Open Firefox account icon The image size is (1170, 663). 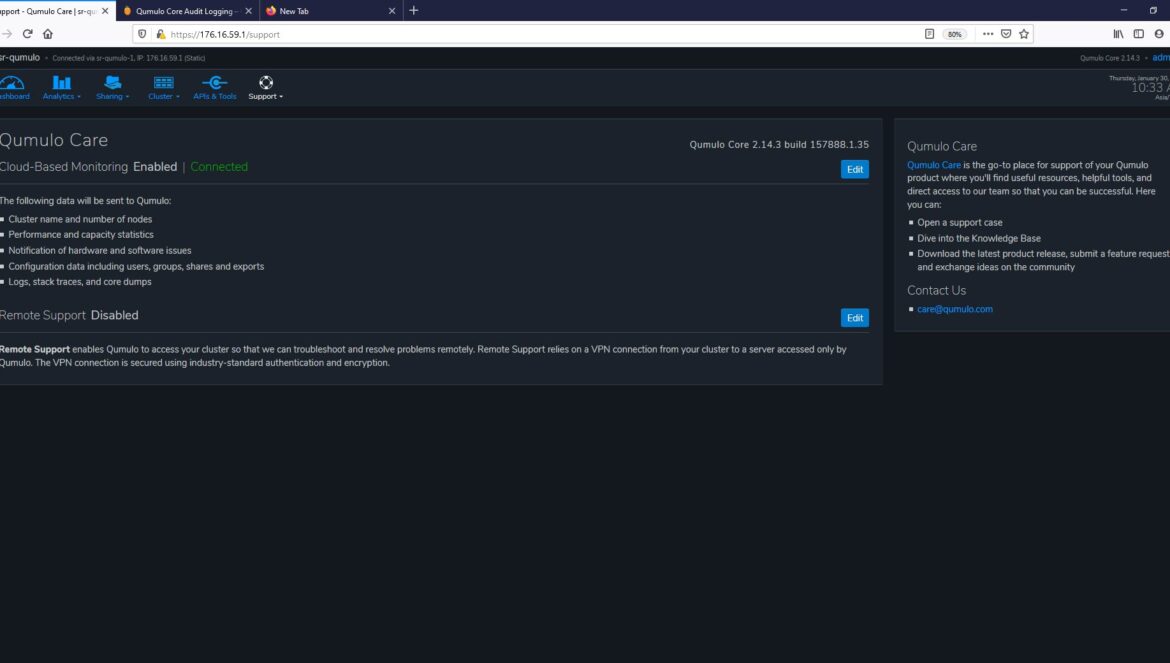(1159, 34)
